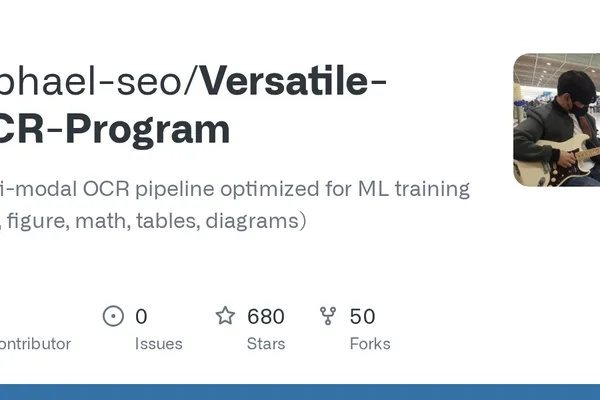600x400 pixels.
Task: Click the Forks branch icon
Action: 328,316
